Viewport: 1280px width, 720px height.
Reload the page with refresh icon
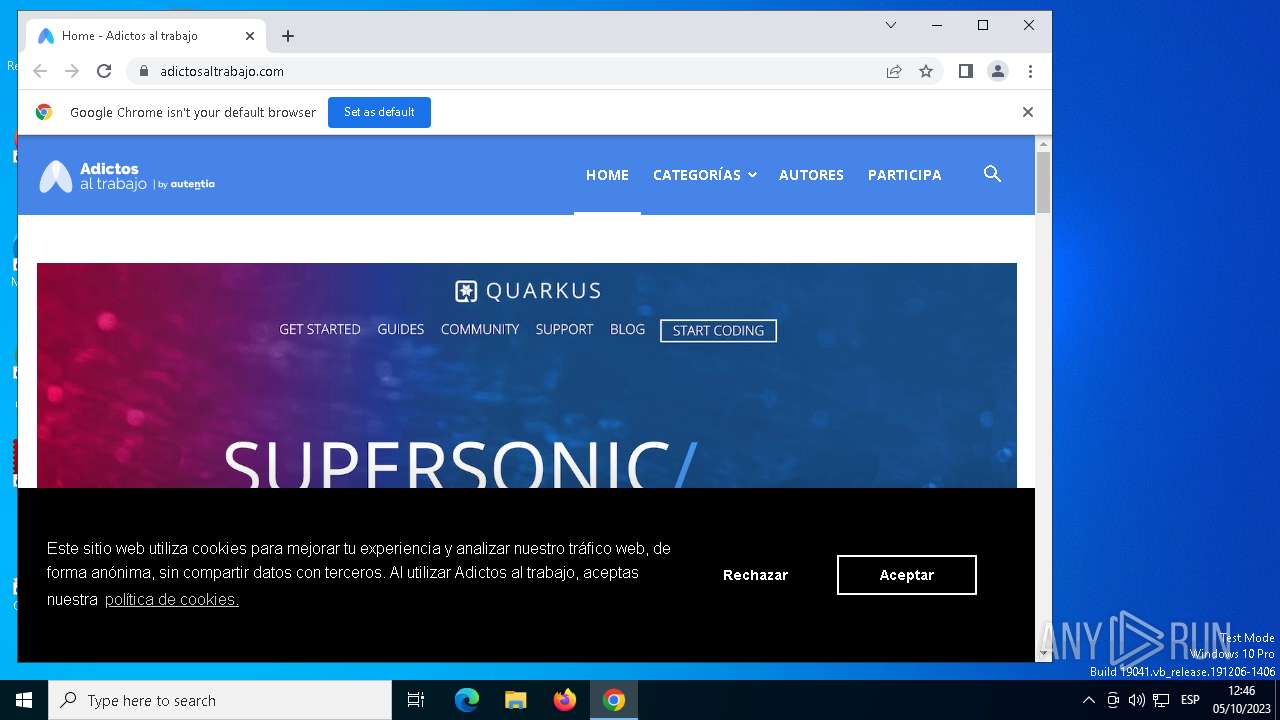pos(104,71)
